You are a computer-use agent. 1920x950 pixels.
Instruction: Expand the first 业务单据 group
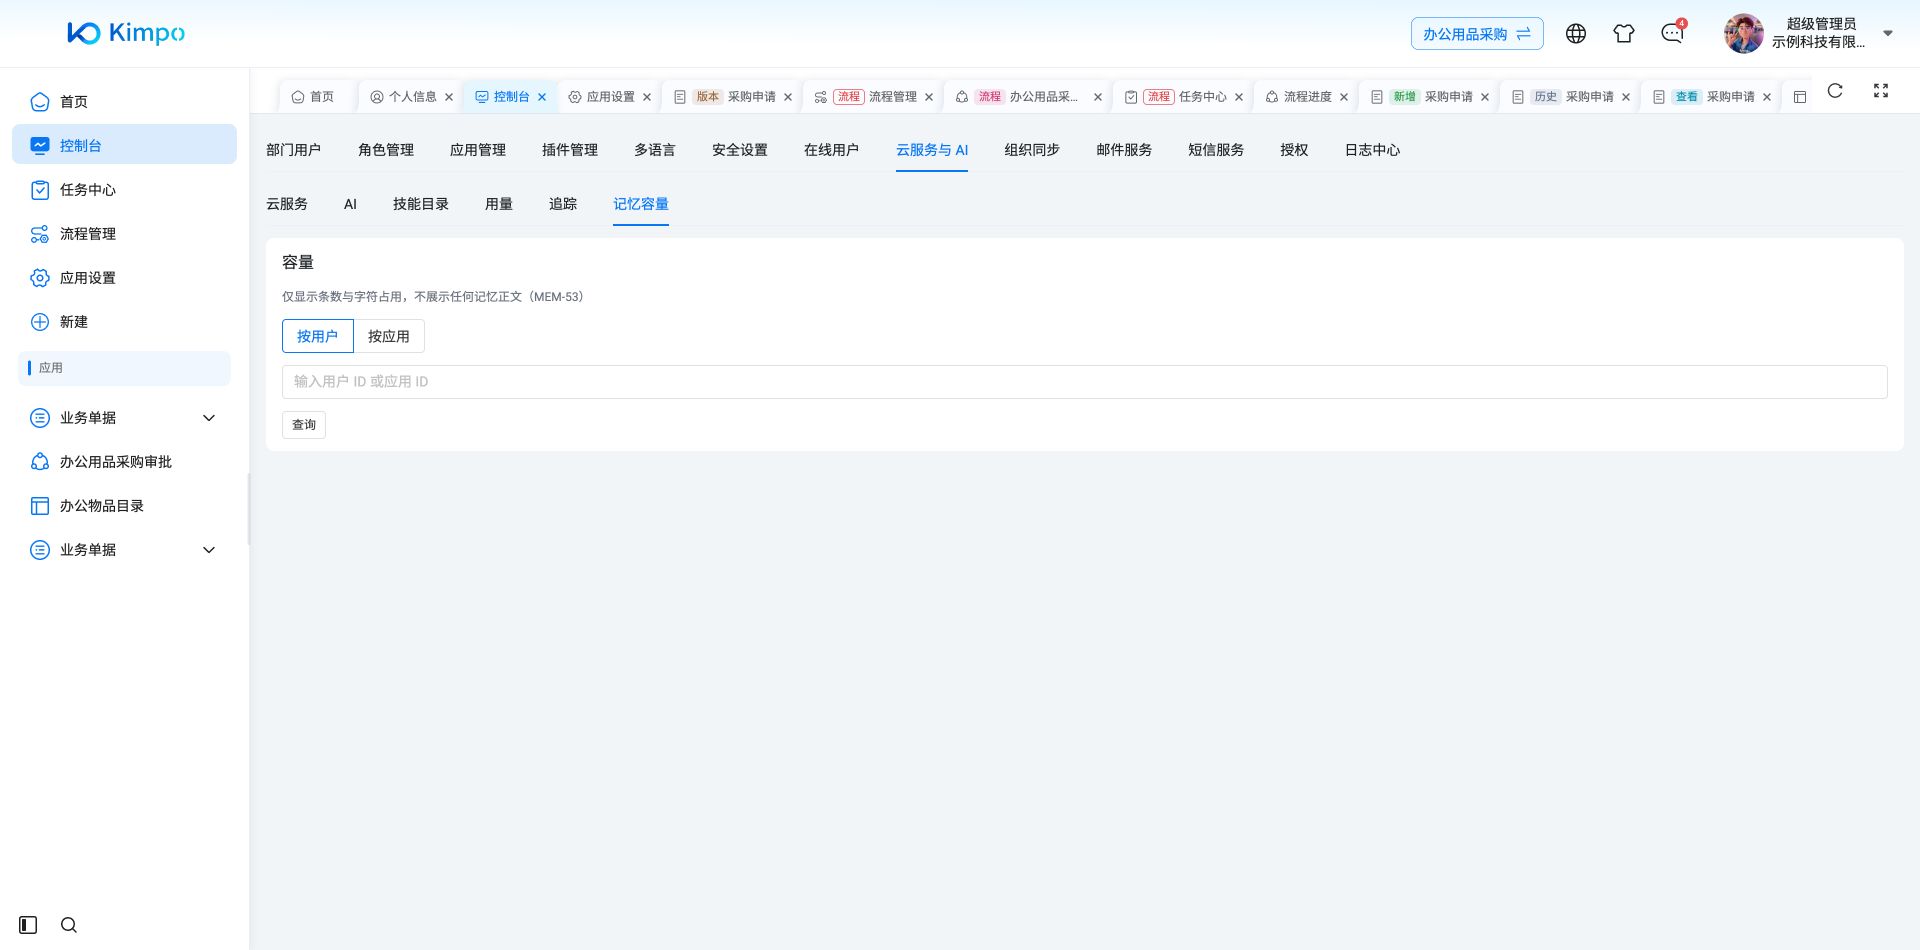[125, 418]
